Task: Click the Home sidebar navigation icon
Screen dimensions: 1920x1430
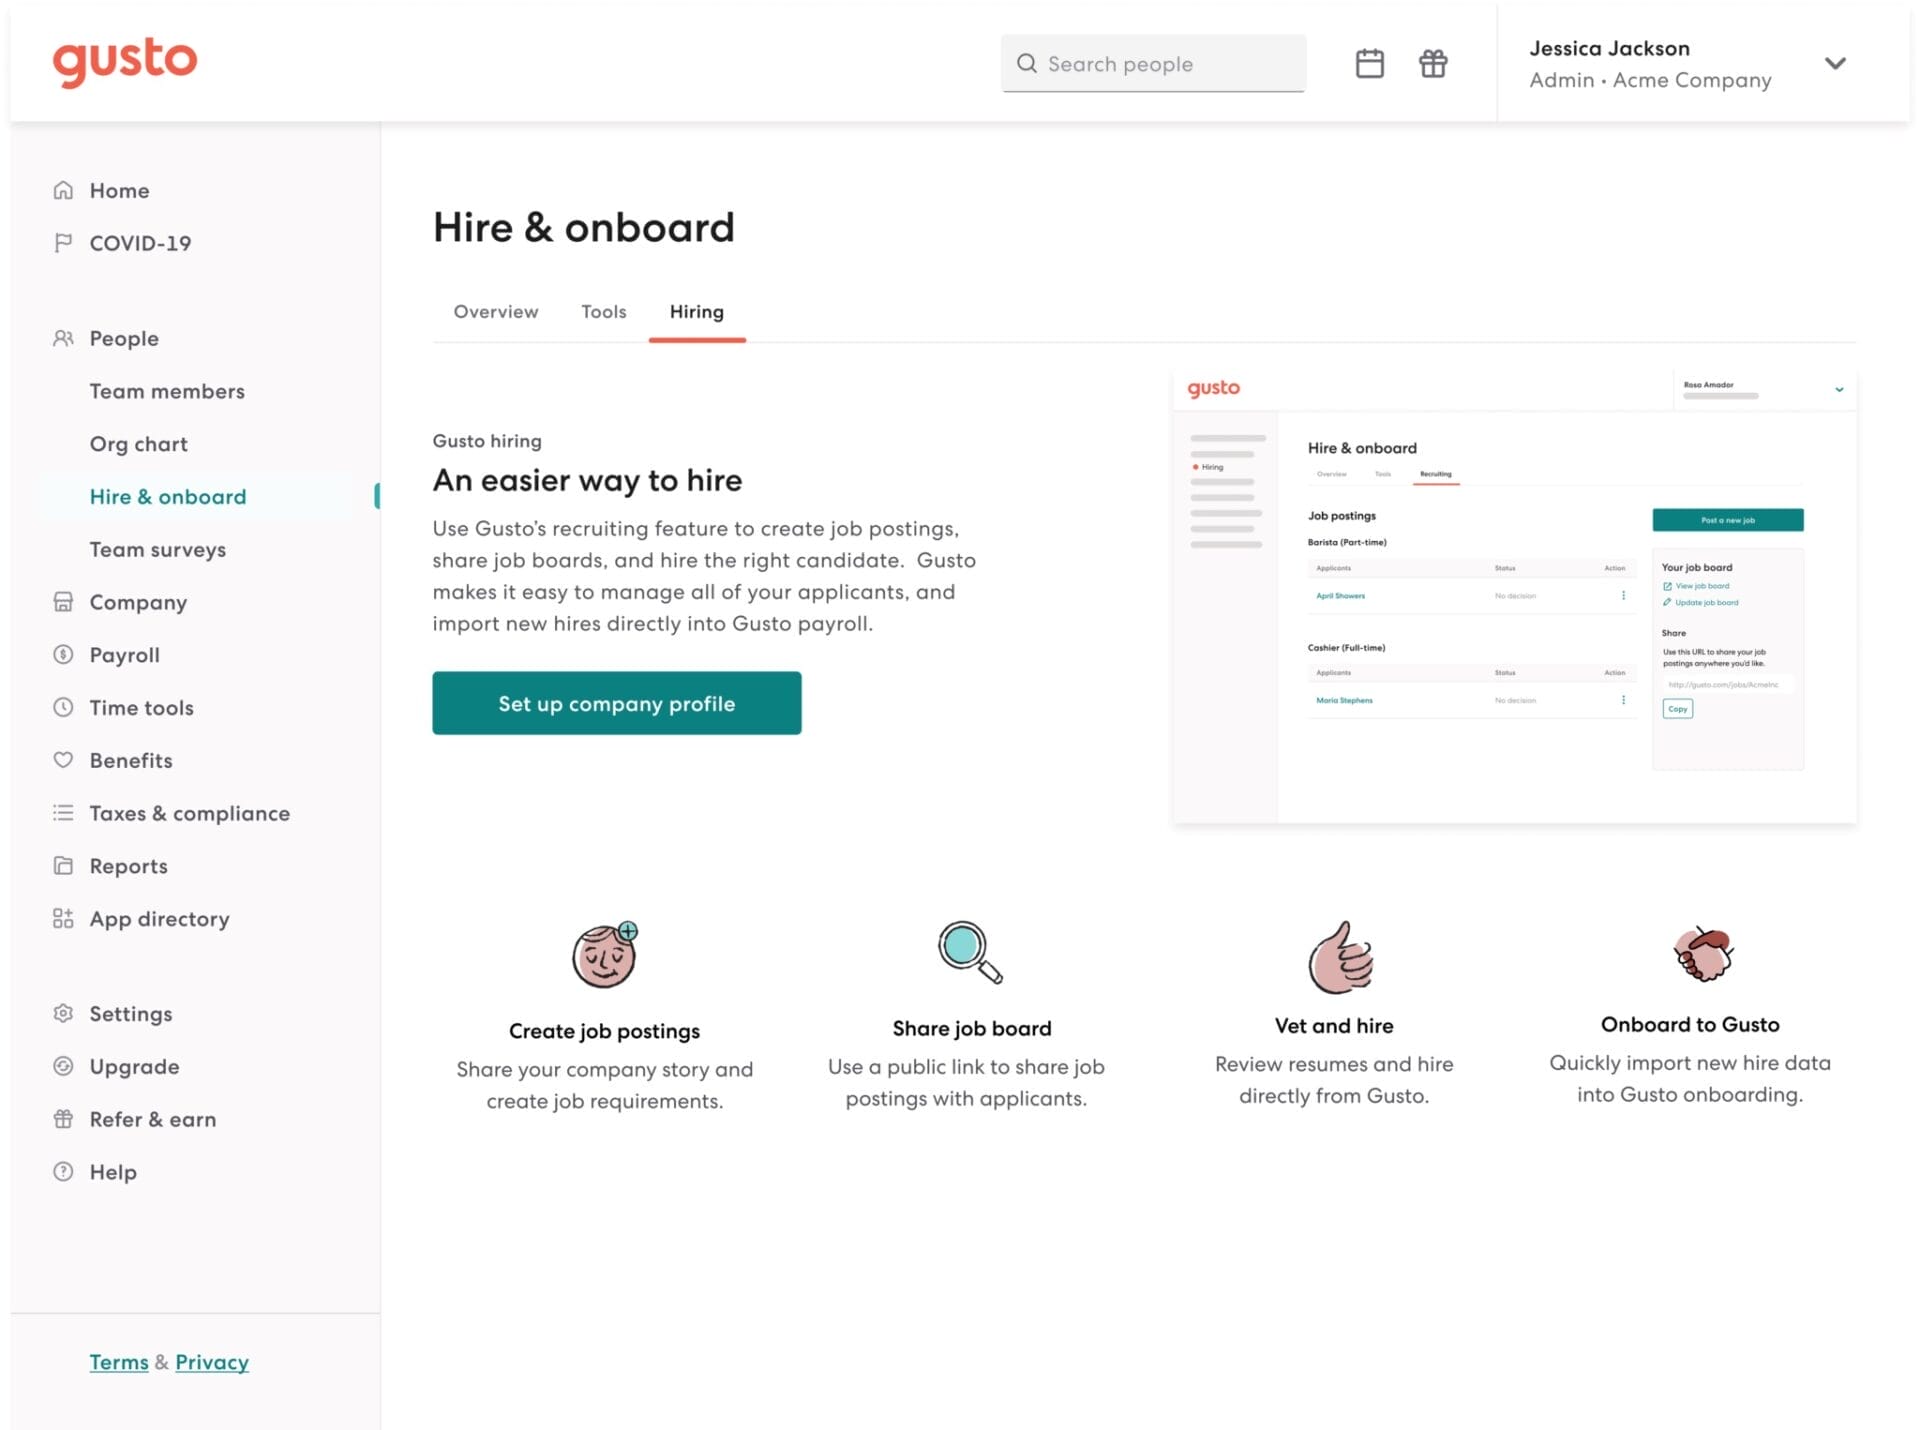Action: click(x=62, y=189)
